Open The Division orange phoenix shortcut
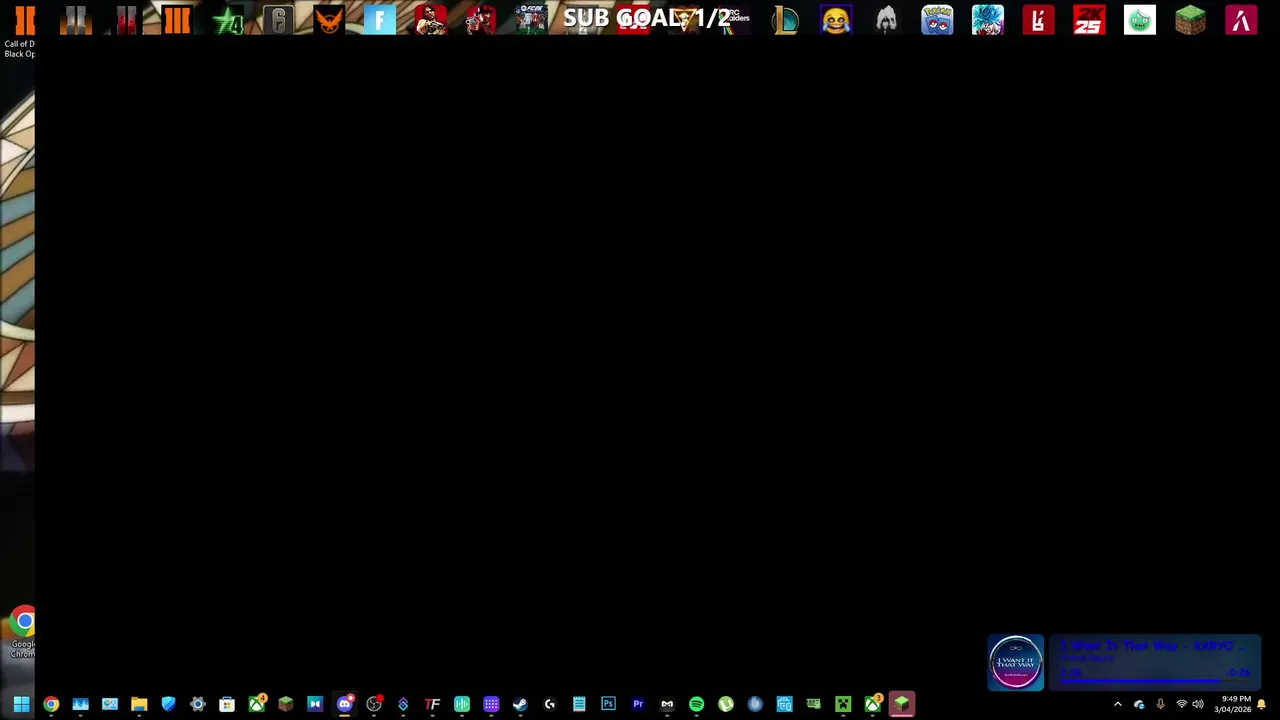The image size is (1280, 720). [329, 20]
